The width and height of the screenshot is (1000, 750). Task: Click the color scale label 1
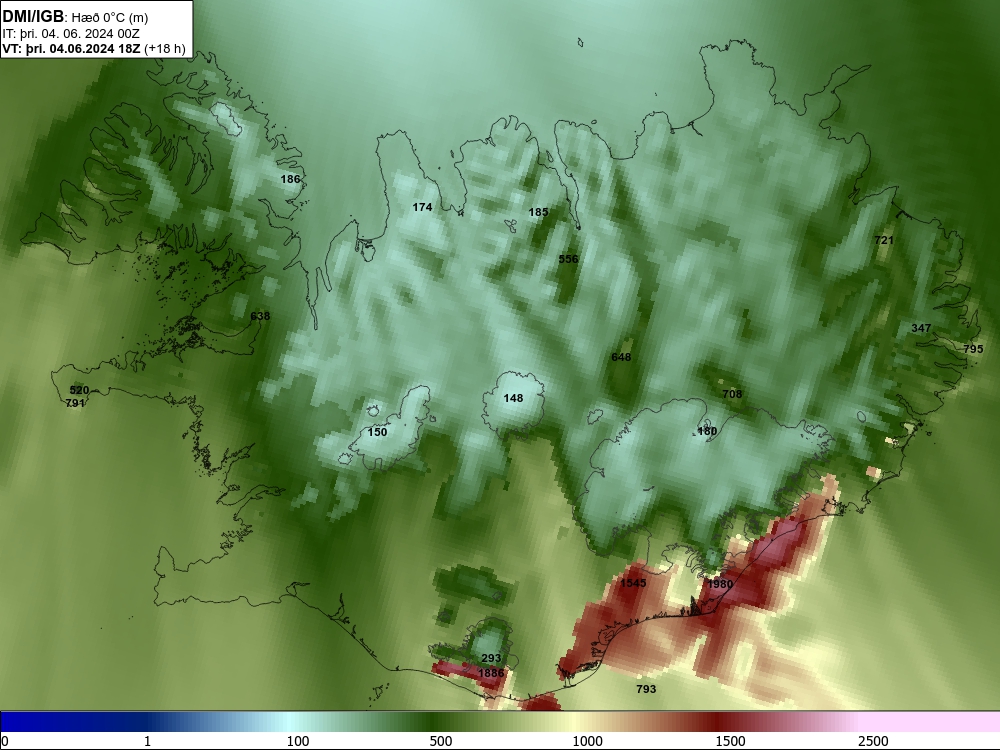(x=147, y=741)
